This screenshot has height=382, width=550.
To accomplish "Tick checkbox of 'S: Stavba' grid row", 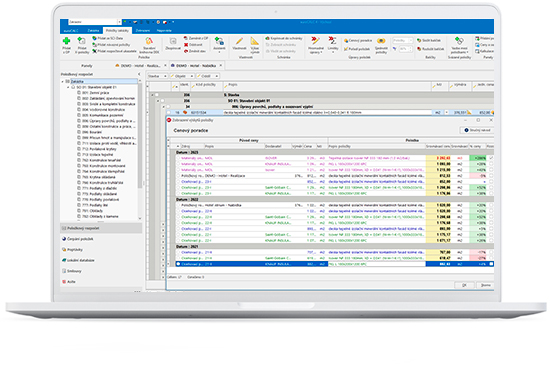I will [x=157, y=95].
